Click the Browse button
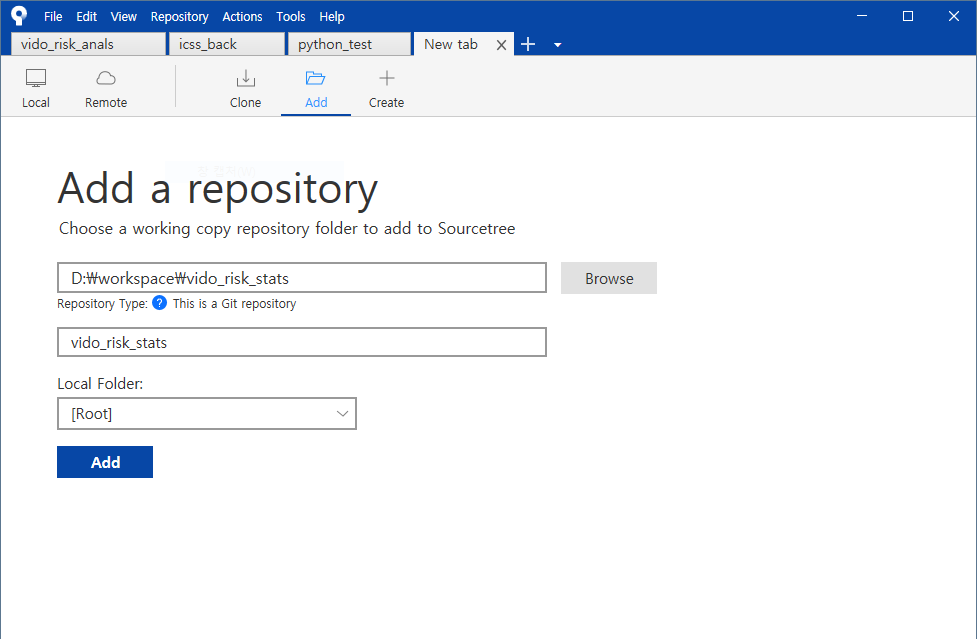977x640 pixels. pos(609,278)
